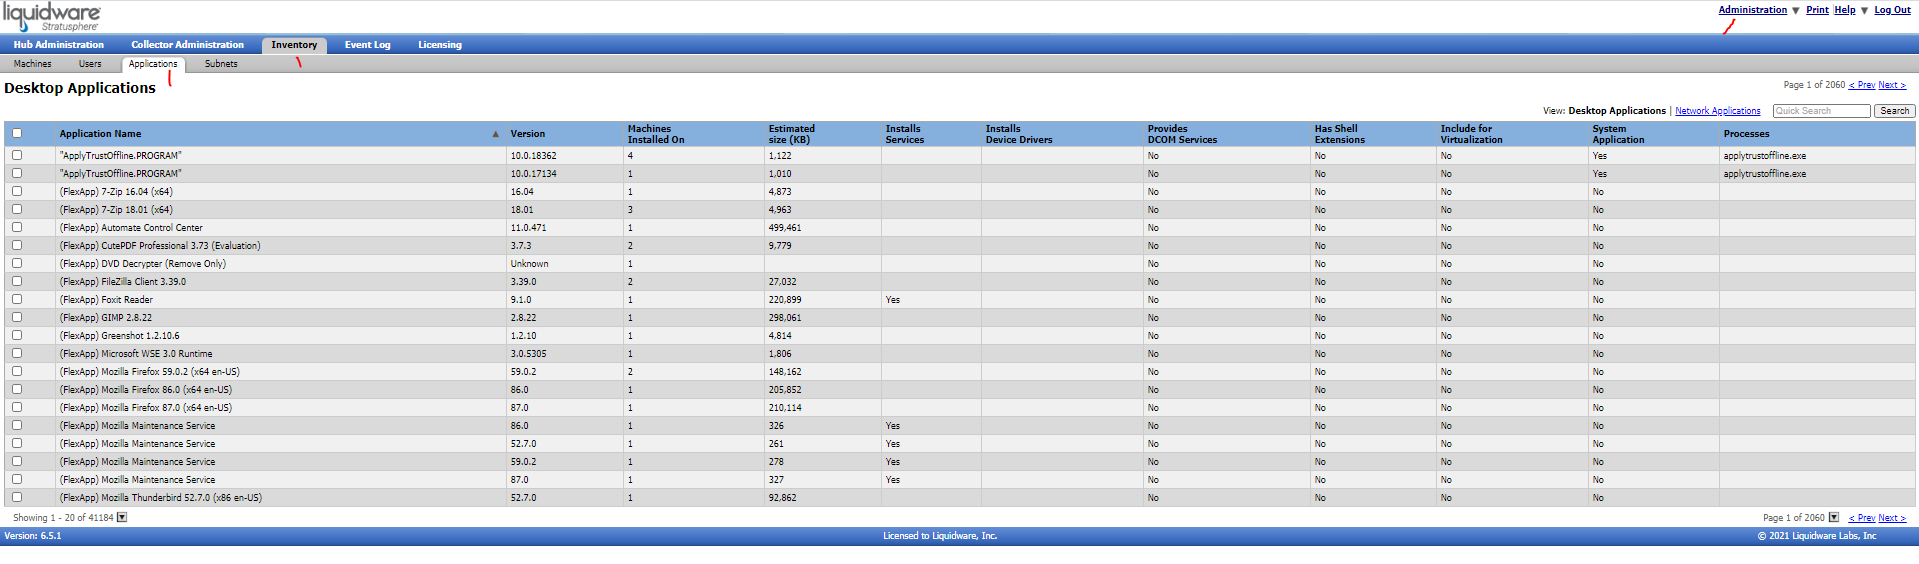Open the Subnets sub-tab
This screenshot has height=564, width=1919.
point(221,64)
